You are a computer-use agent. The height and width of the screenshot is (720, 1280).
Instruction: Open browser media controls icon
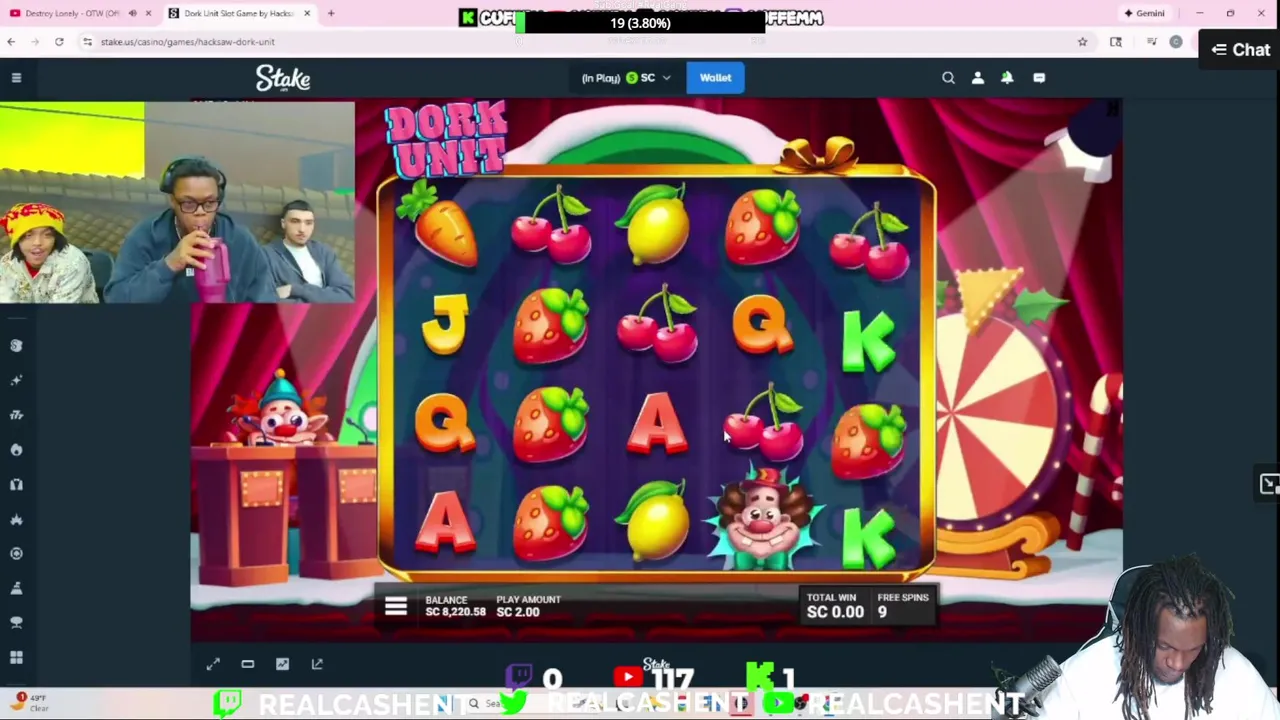point(1152,42)
